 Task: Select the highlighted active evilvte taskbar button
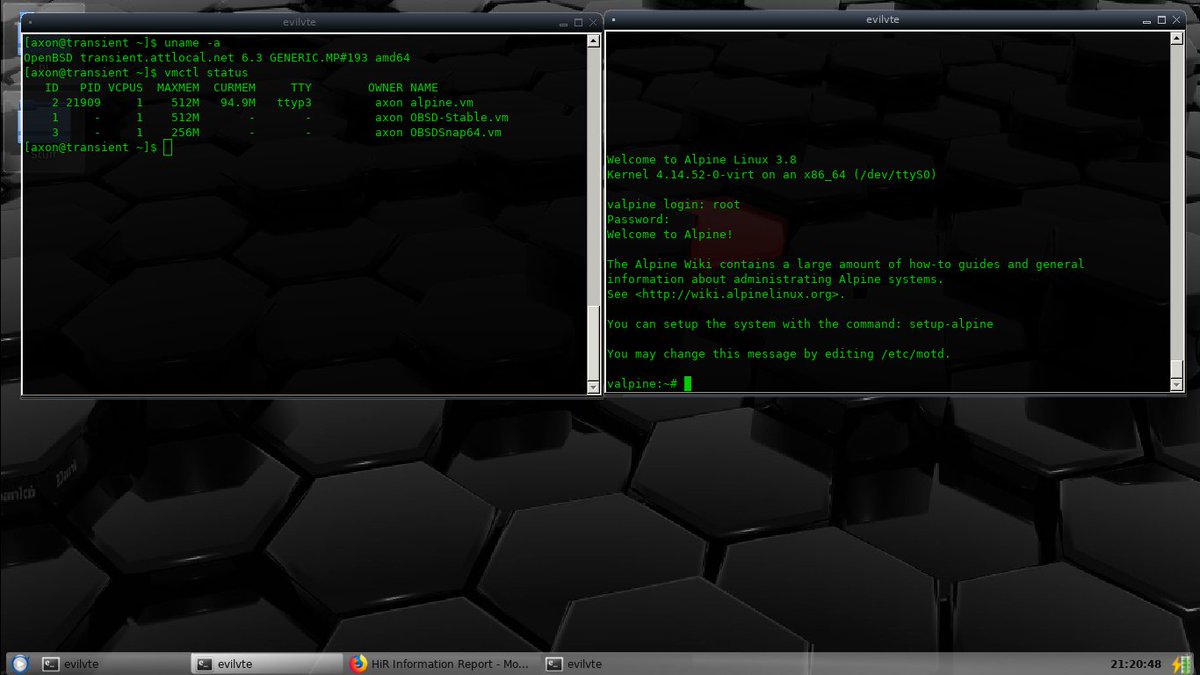coord(267,664)
